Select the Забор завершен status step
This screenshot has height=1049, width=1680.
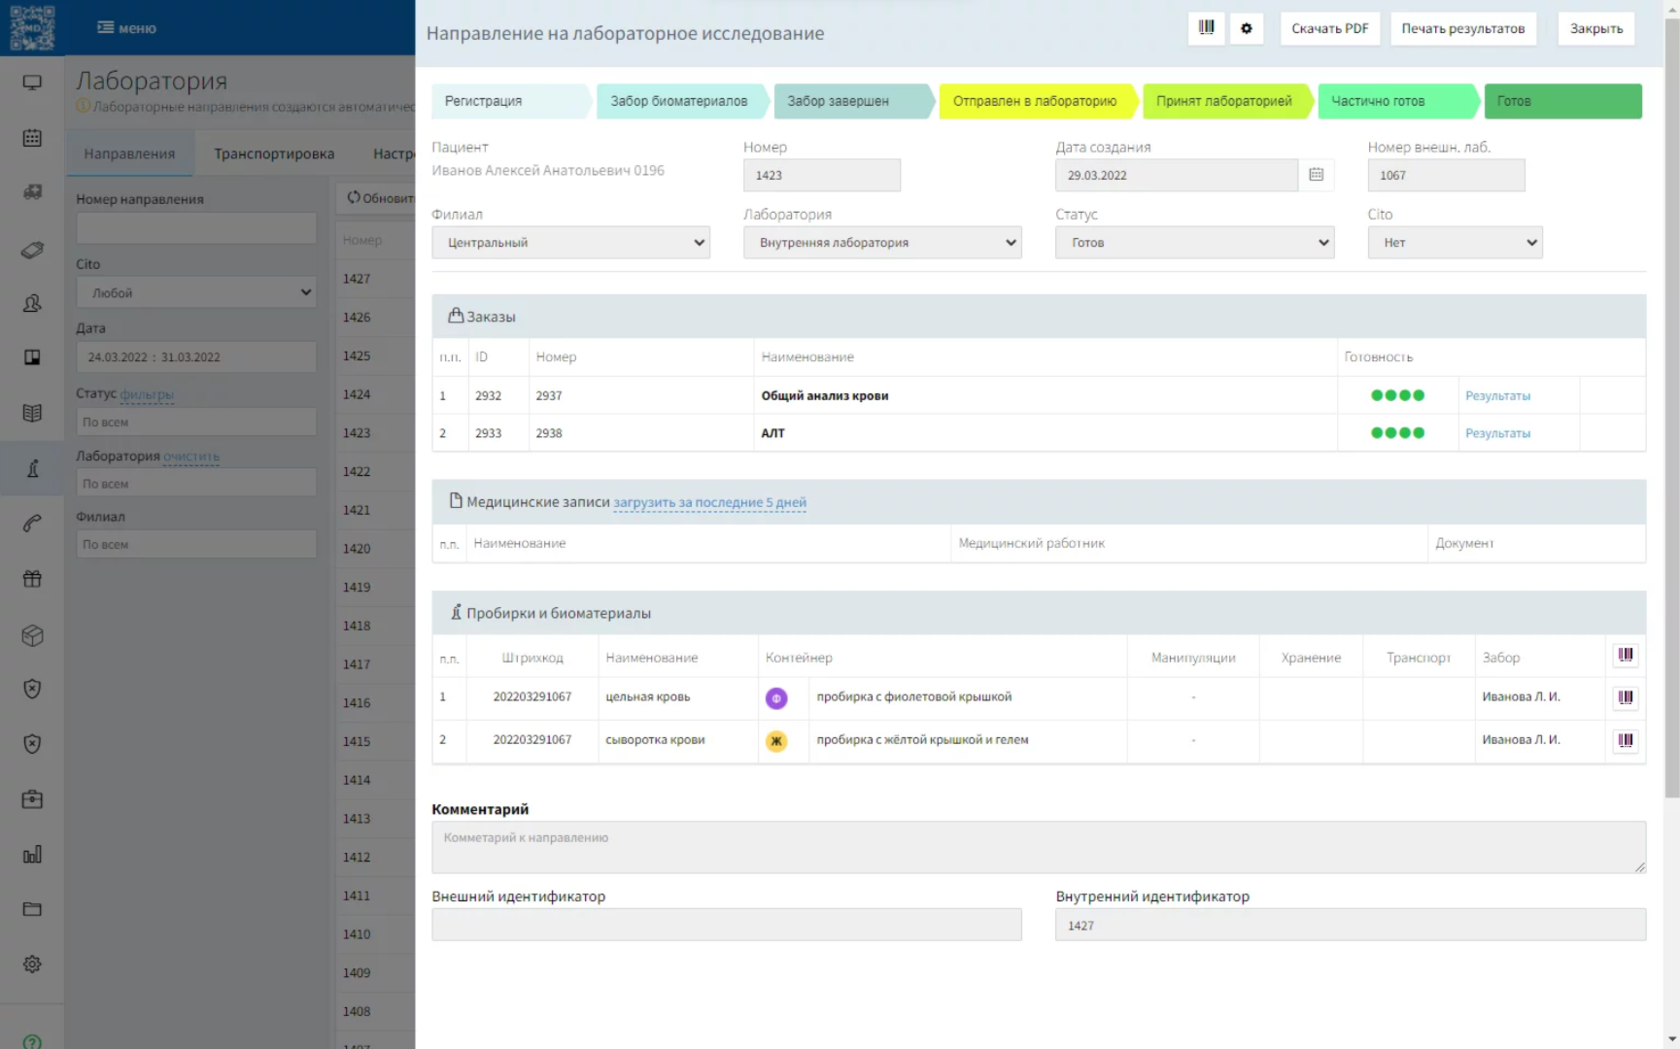(x=853, y=101)
